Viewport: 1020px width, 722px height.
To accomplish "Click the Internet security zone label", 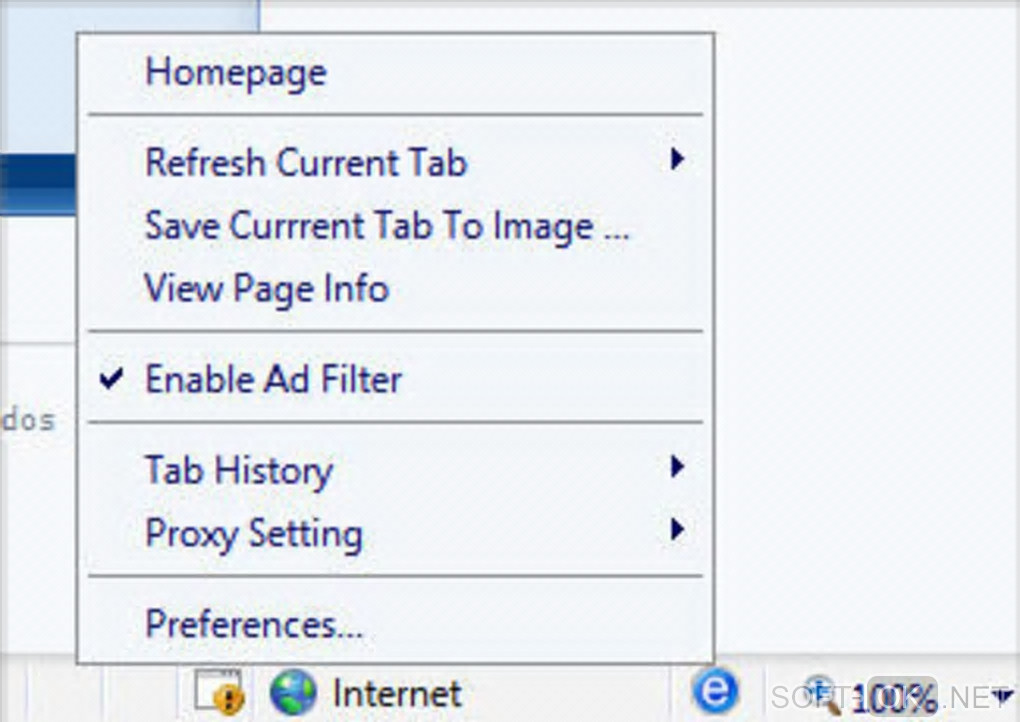I will [x=397, y=693].
